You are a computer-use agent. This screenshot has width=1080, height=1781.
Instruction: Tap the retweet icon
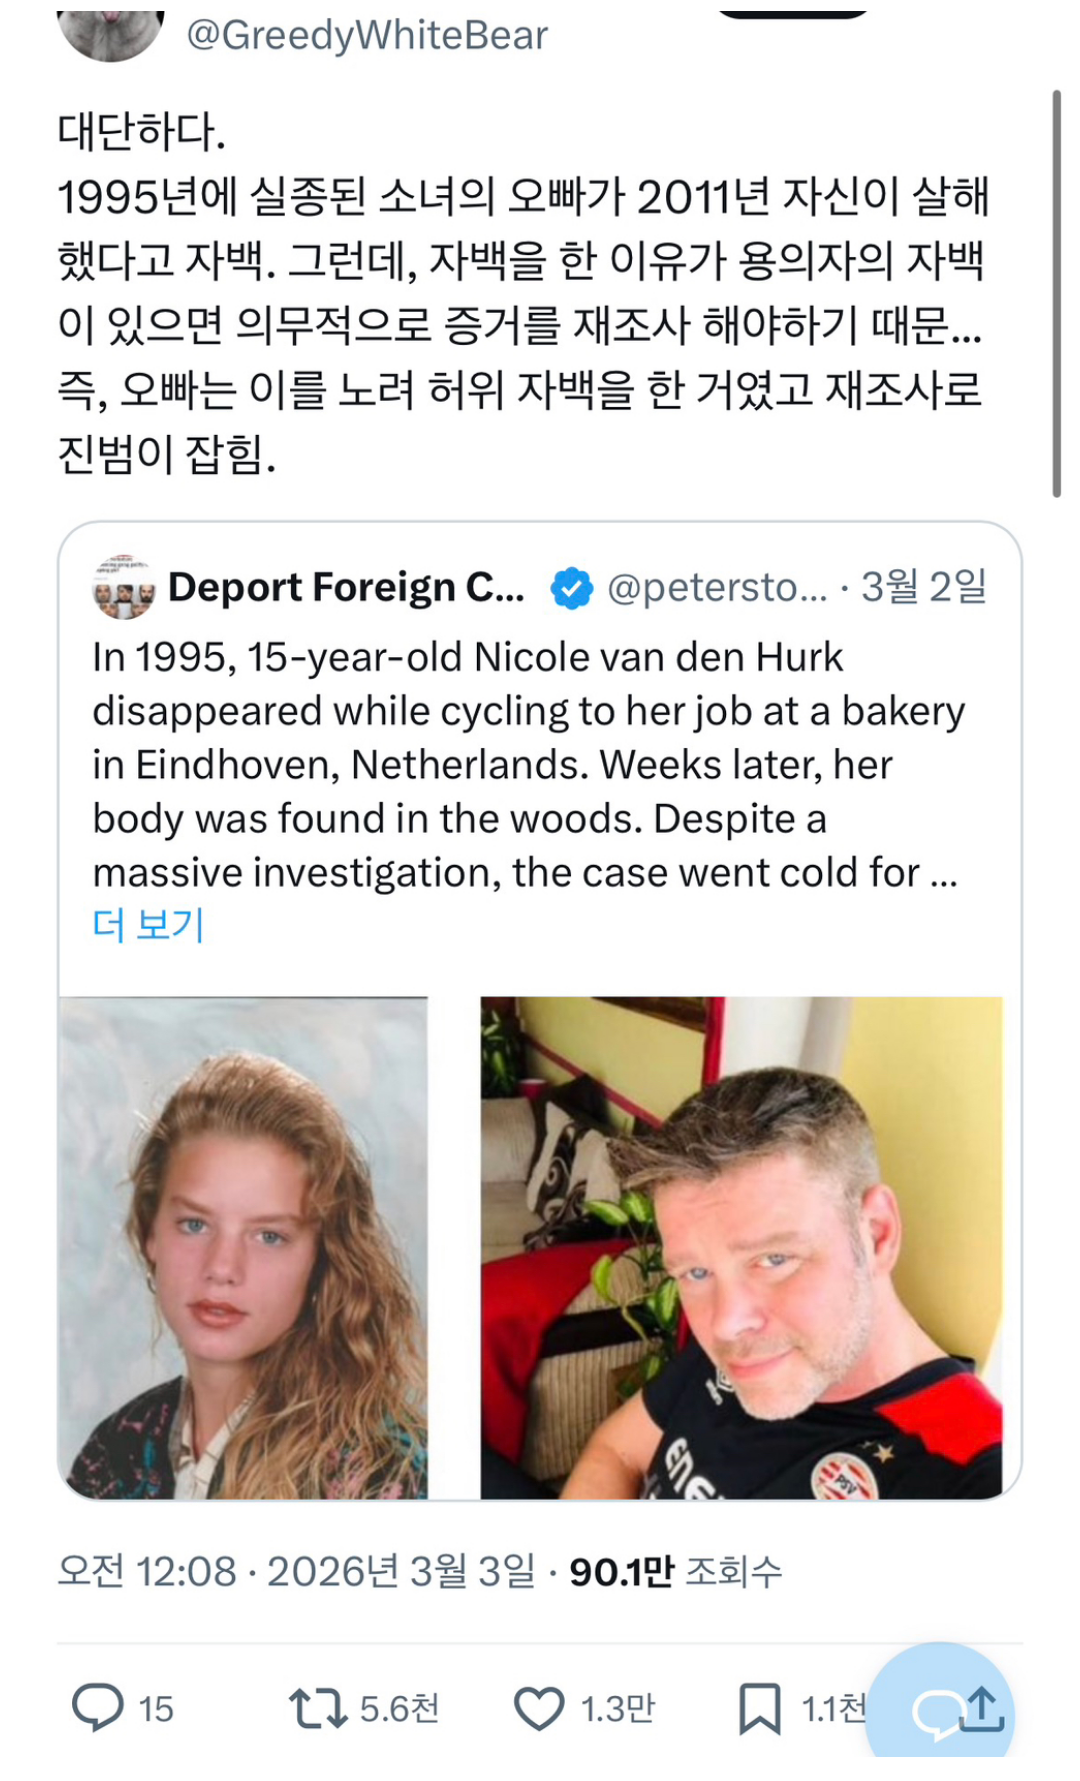[318, 1708]
